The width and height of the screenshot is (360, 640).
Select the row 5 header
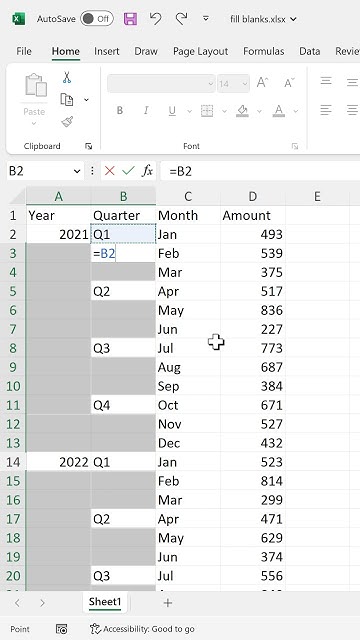[13, 291]
